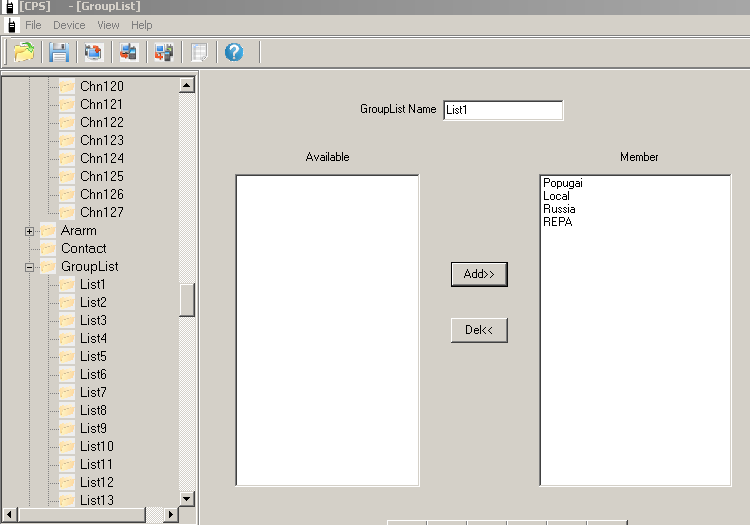Click the Open file folder toolbar icon
Viewport: 750px width, 525px height.
click(x=24, y=52)
